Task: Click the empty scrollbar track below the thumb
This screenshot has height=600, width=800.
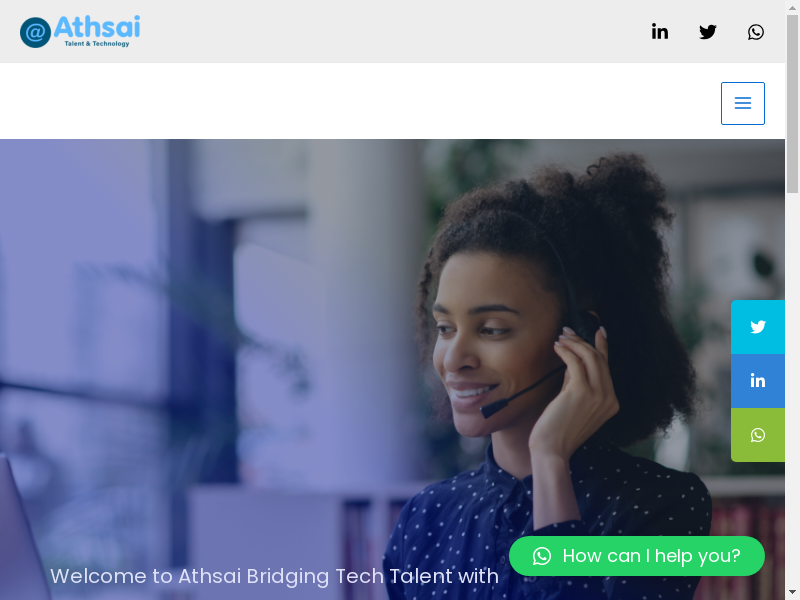Action: pyautogui.click(x=792, y=388)
